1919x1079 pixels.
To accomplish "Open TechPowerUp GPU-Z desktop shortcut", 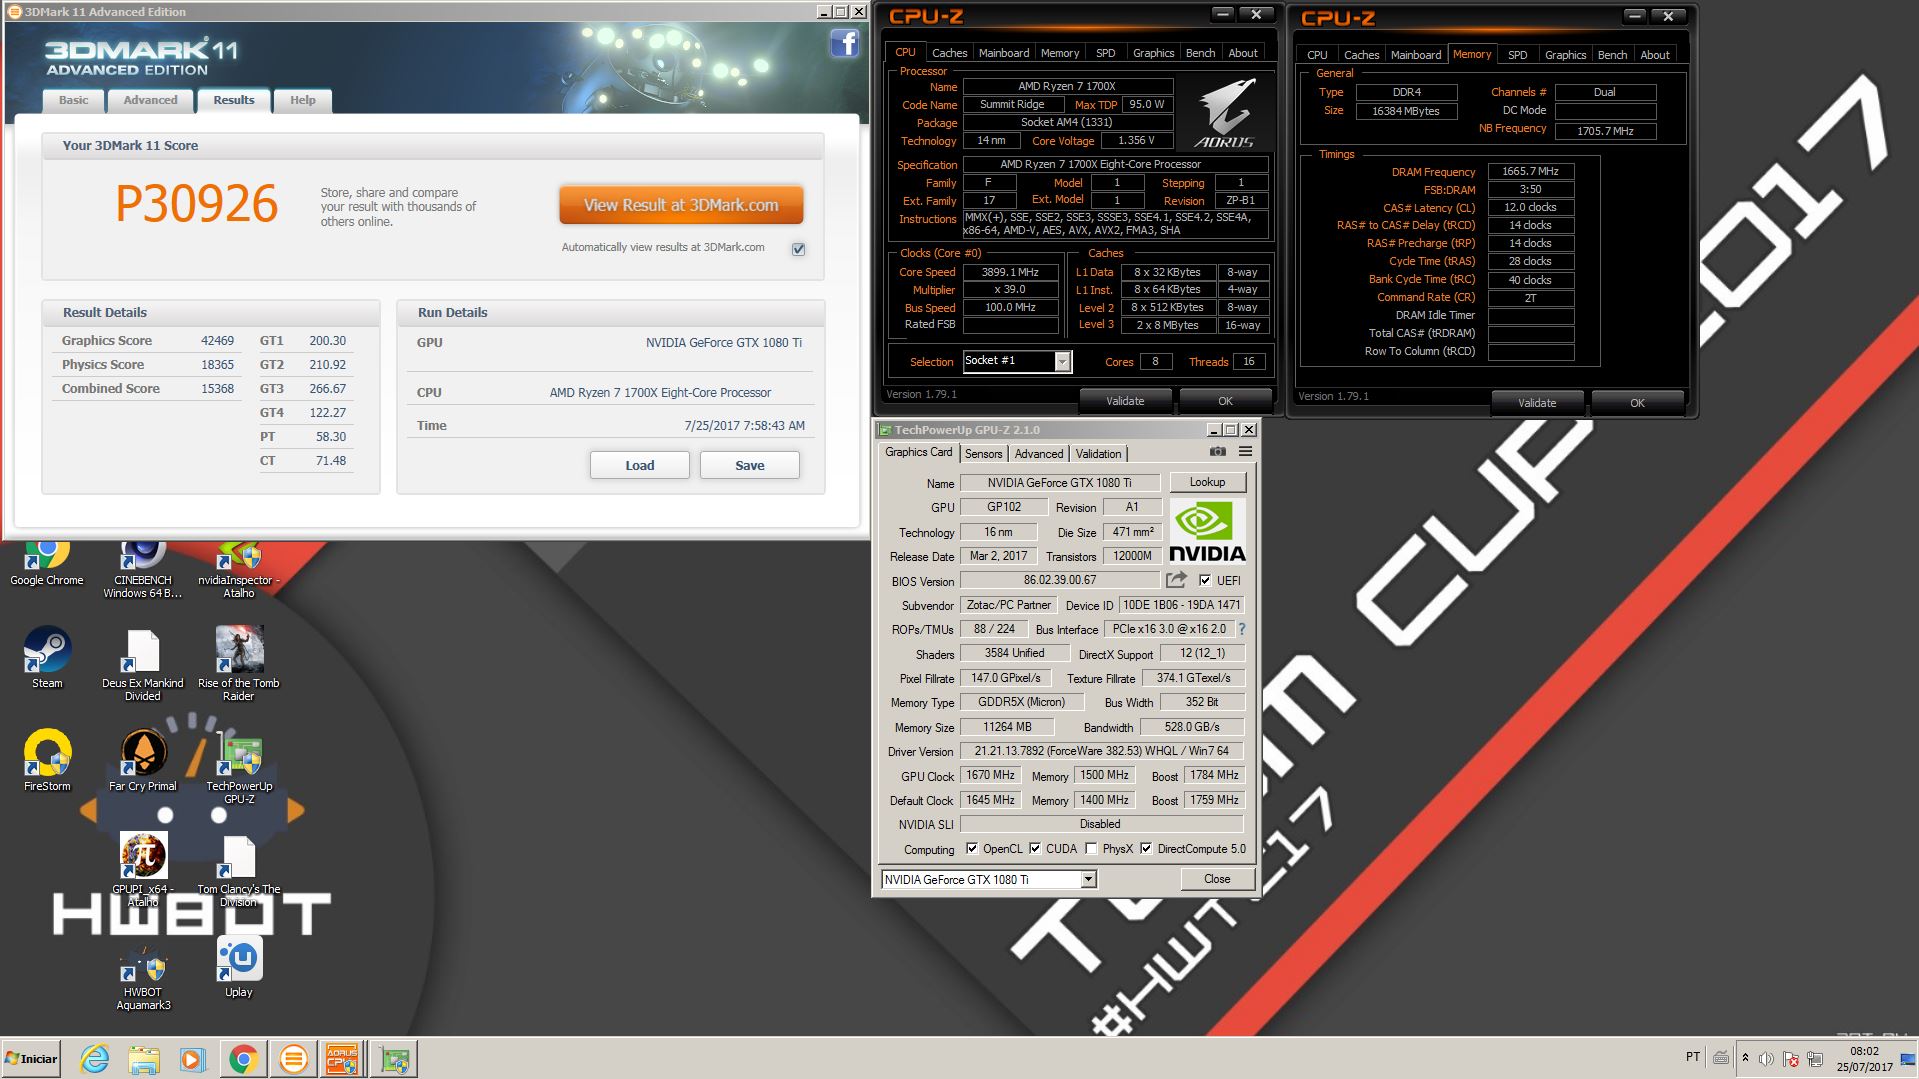I will [239, 767].
